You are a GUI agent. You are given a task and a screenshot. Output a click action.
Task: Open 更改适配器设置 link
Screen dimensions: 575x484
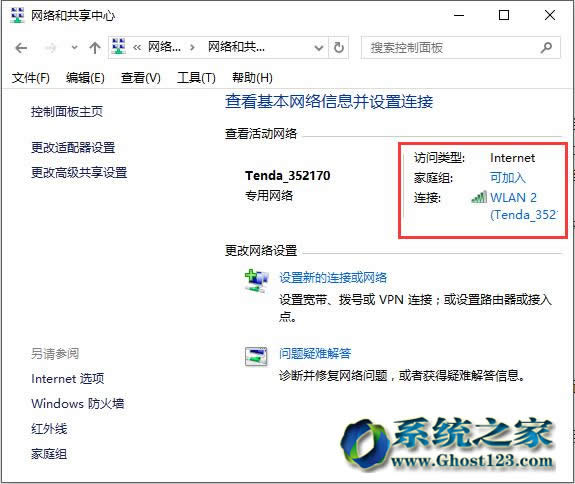73,148
